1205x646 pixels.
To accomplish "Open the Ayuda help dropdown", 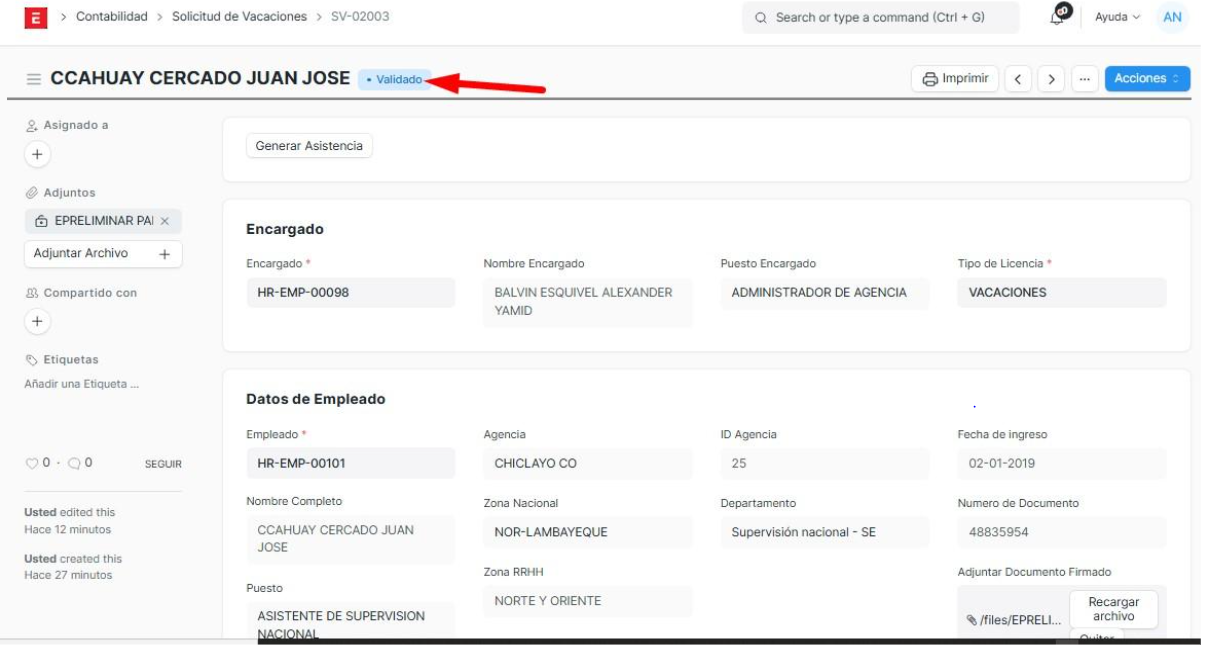I will coord(1117,17).
